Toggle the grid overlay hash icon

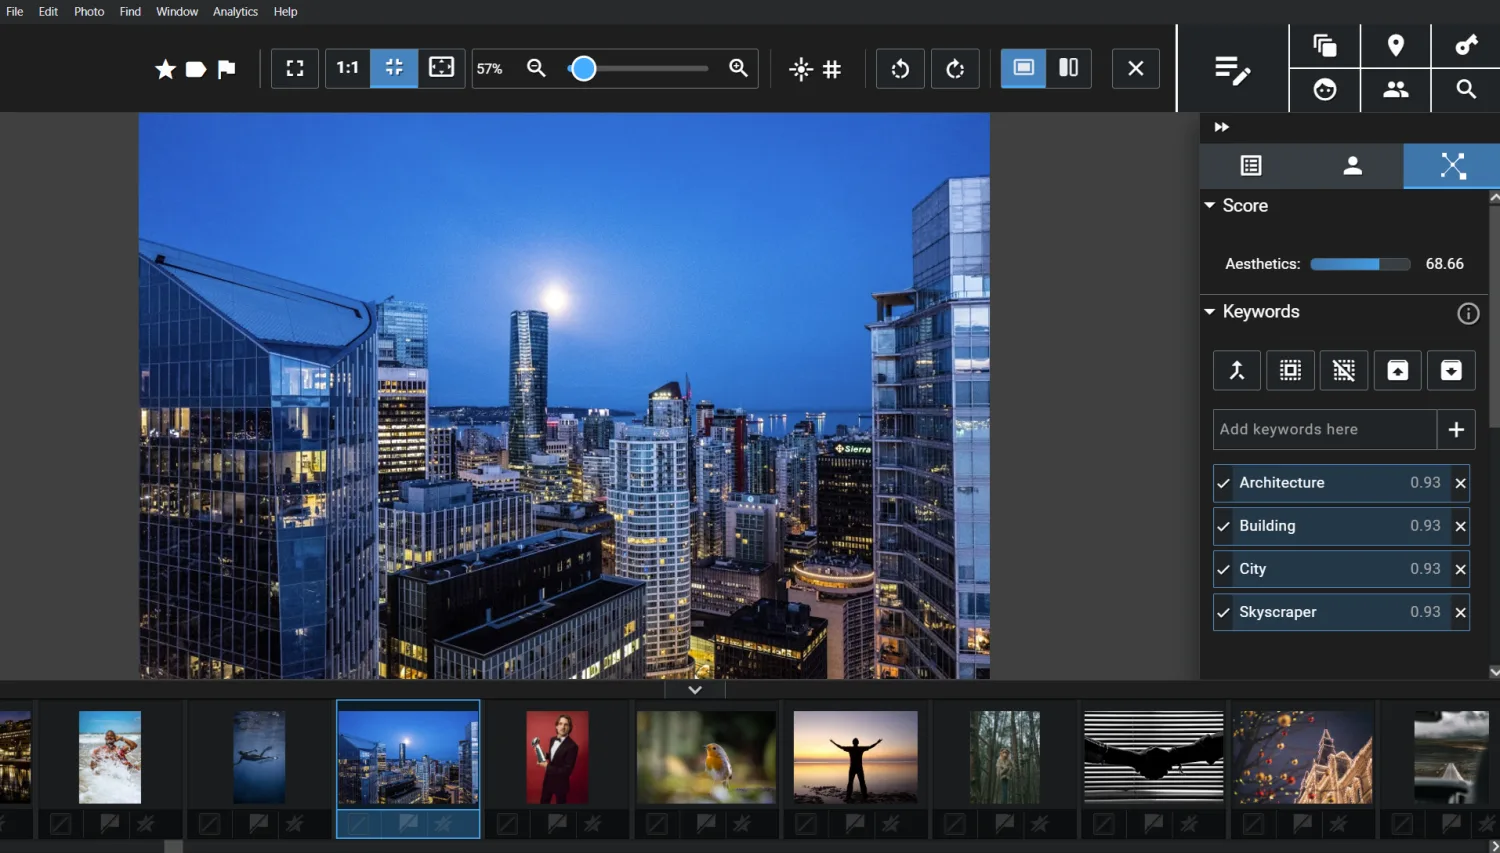[x=832, y=69]
